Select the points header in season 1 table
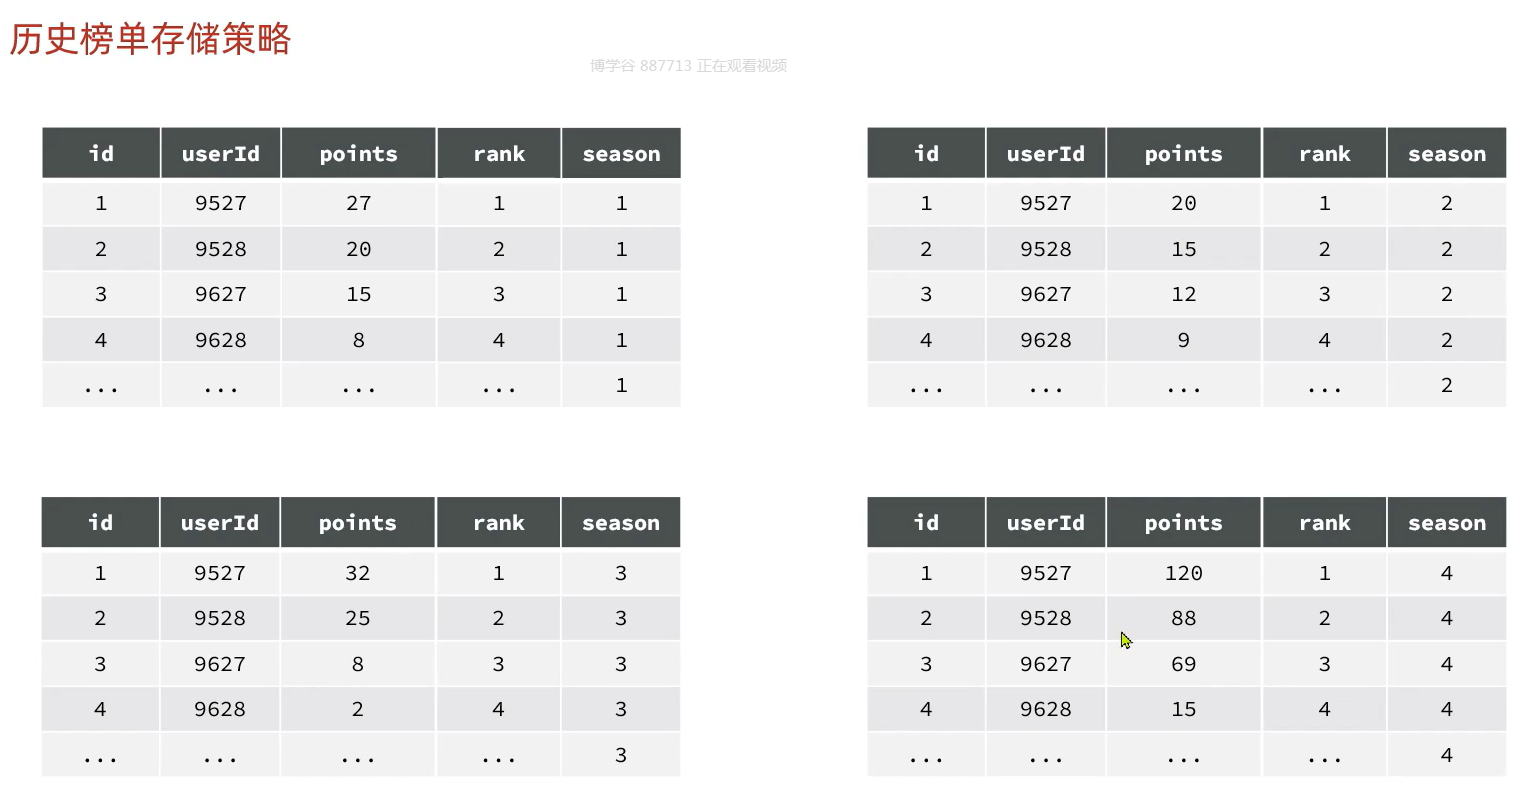Viewport: 1532px width, 800px height. point(359,154)
